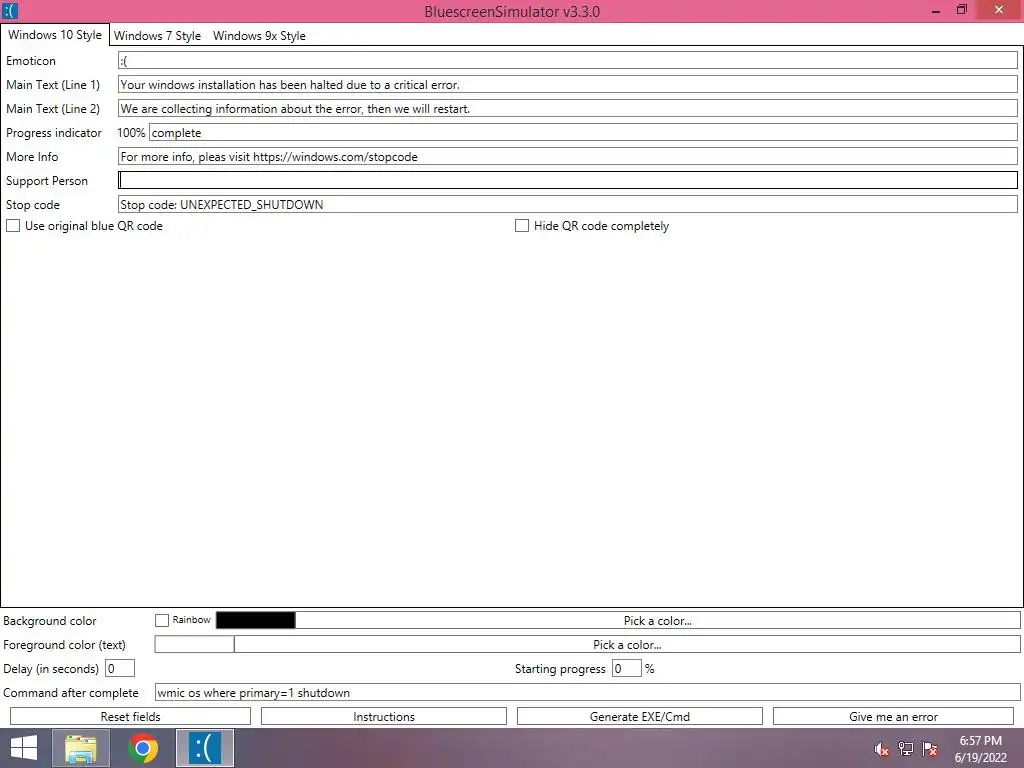Click the Stop code label
This screenshot has width=1024, height=768.
pos(33,205)
